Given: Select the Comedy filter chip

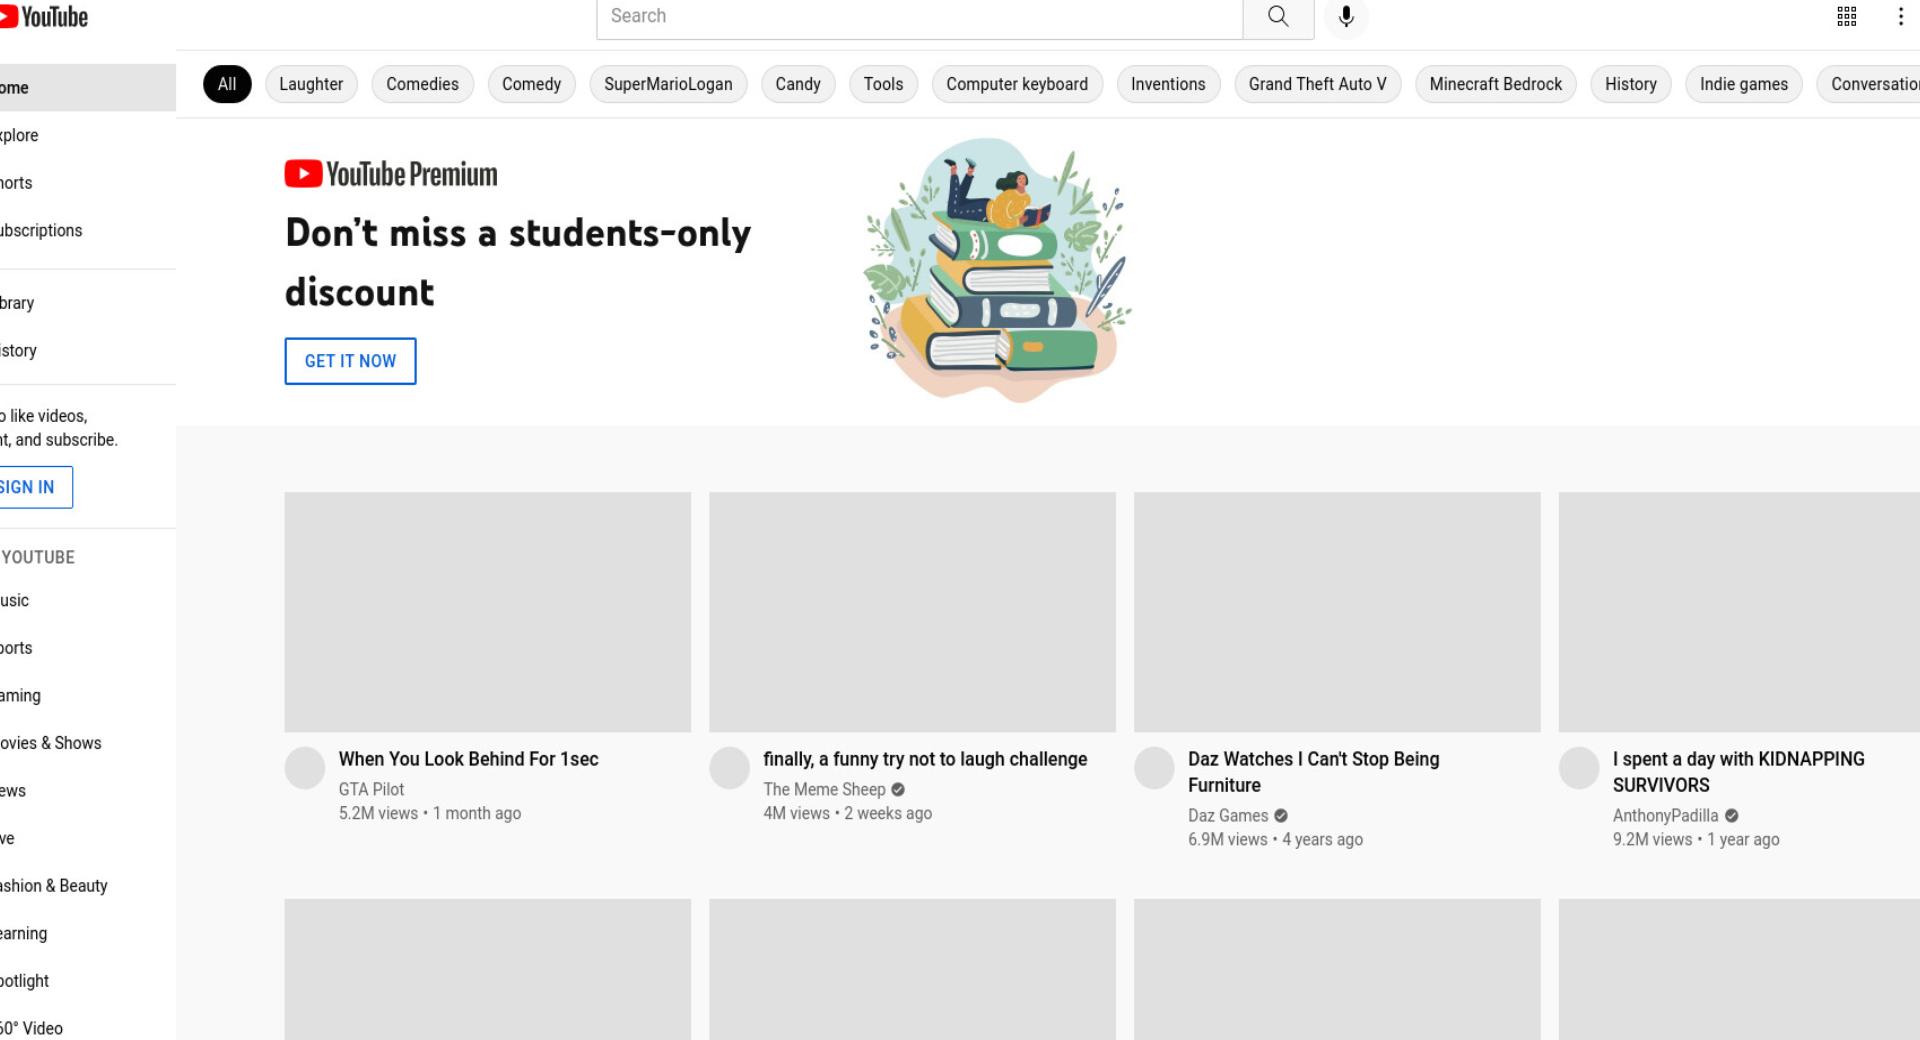Looking at the screenshot, I should click(x=532, y=84).
